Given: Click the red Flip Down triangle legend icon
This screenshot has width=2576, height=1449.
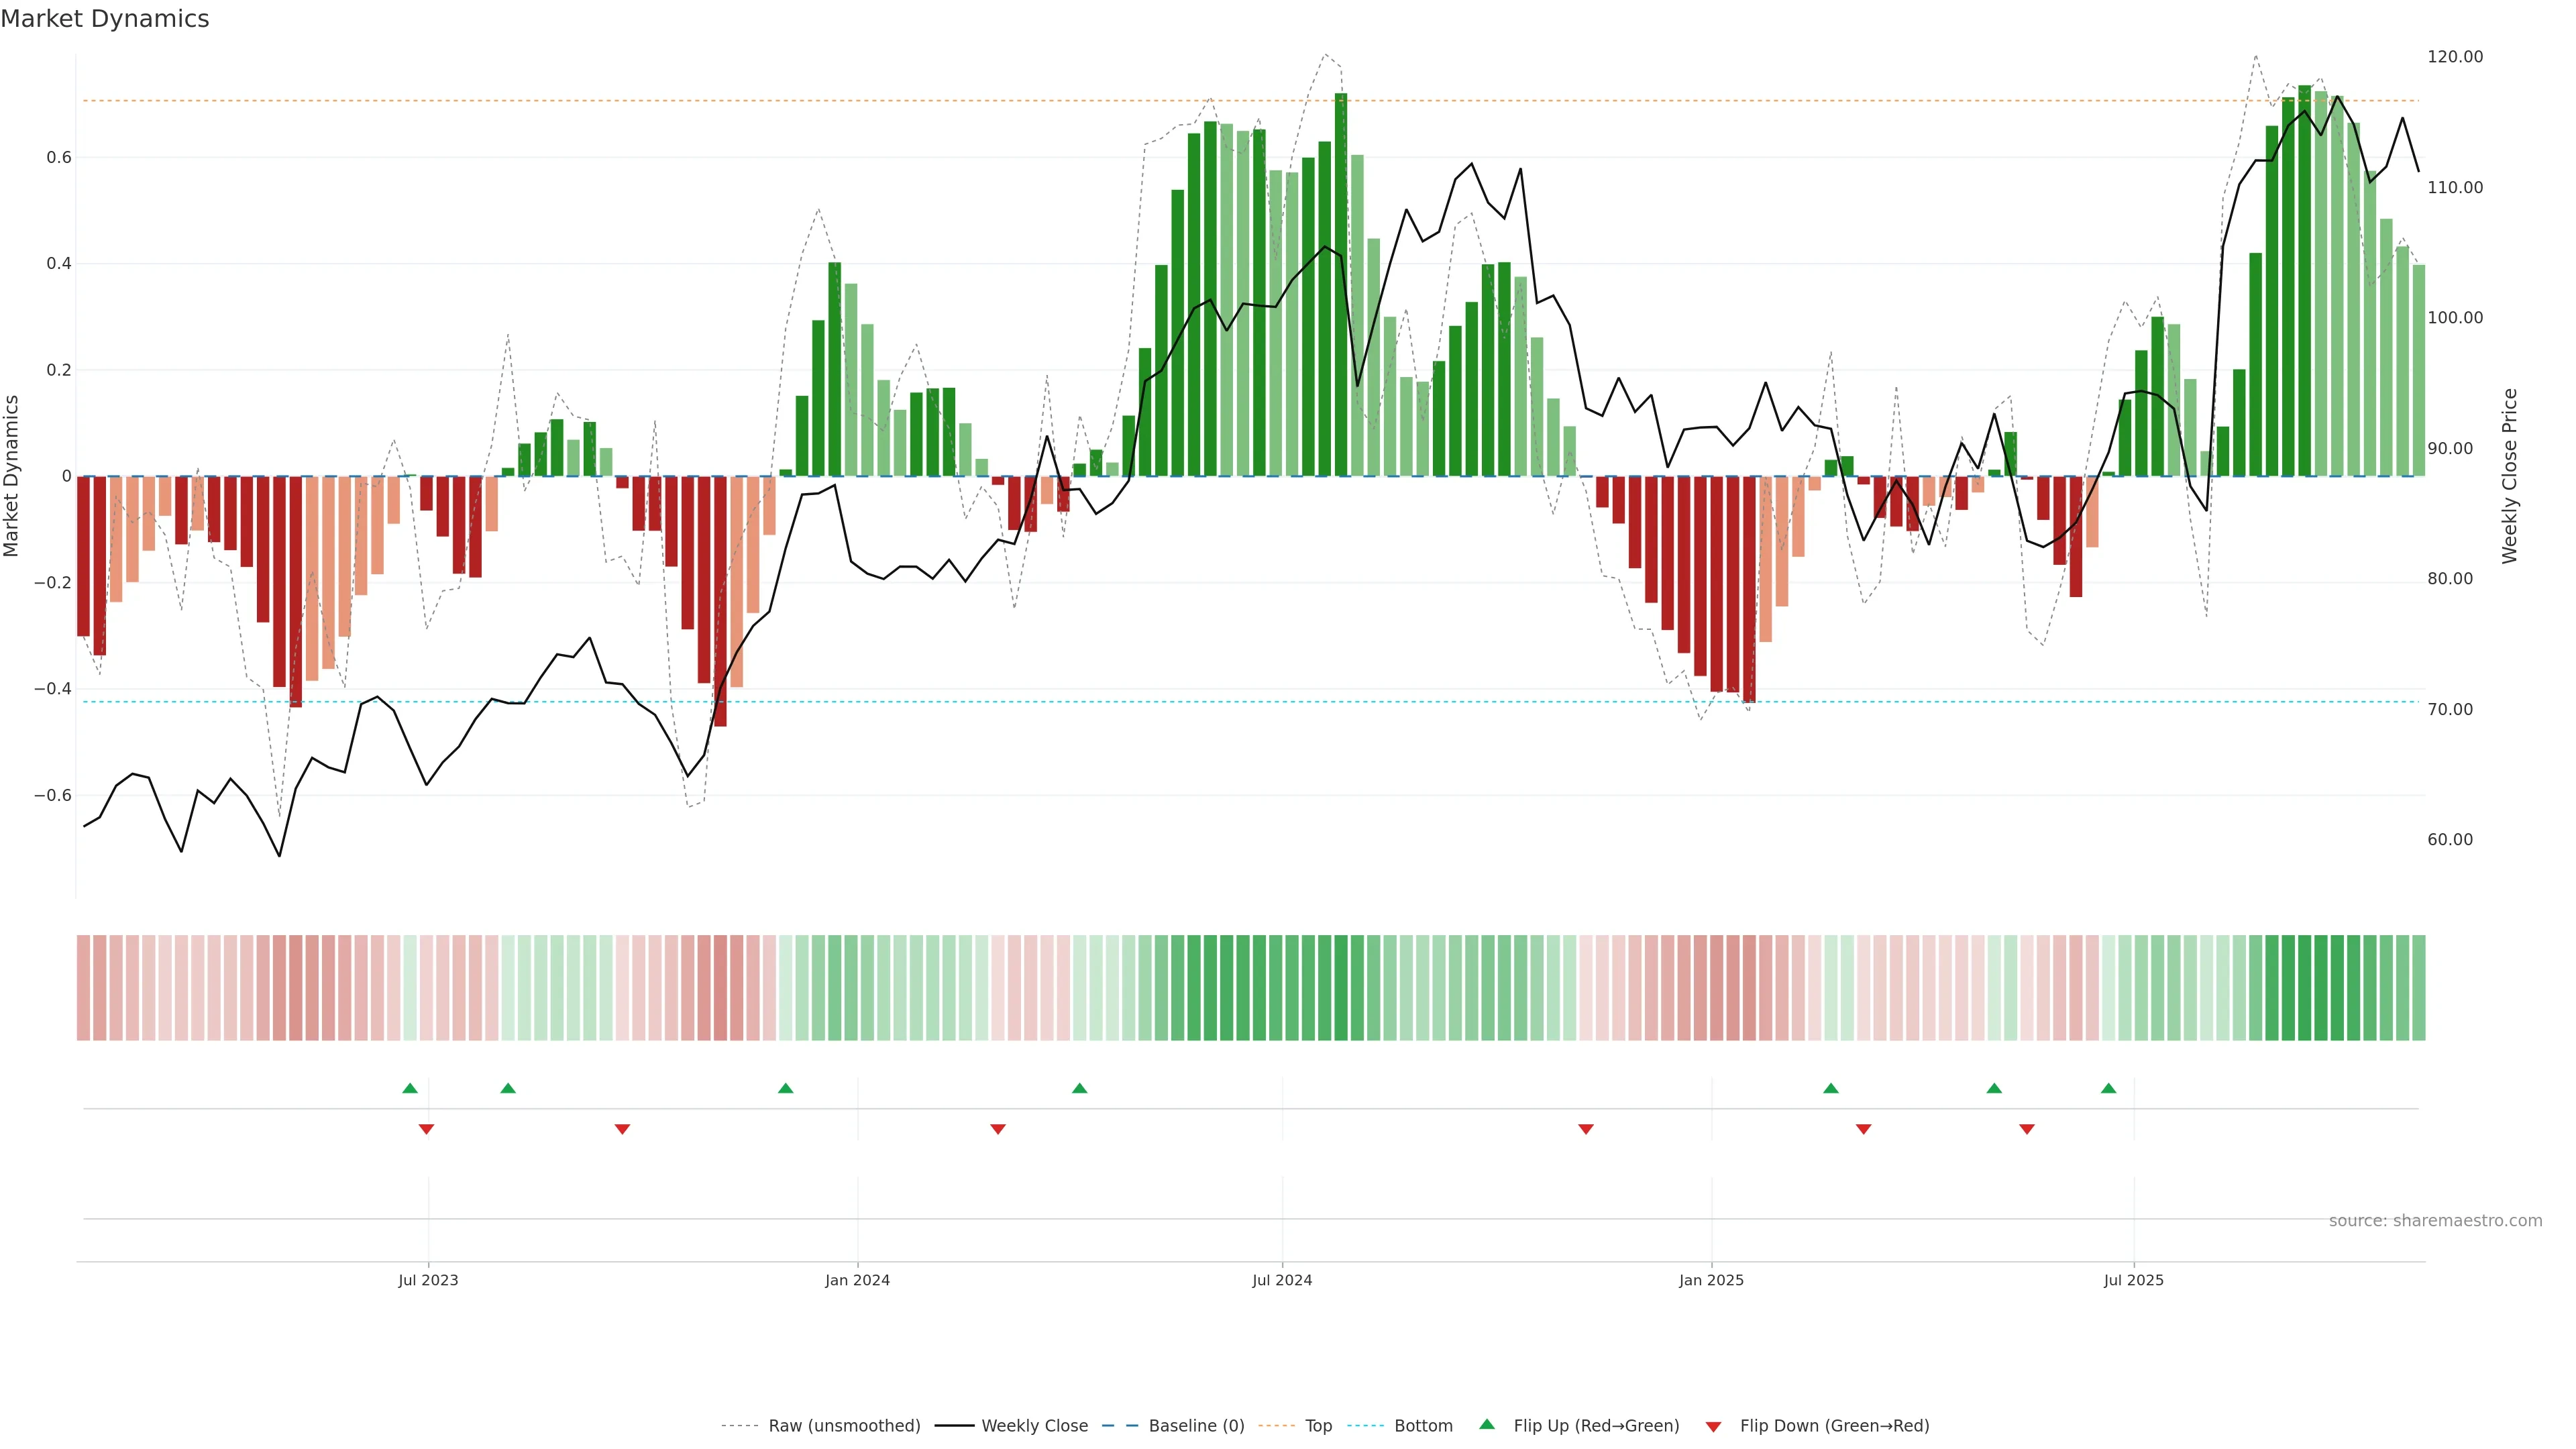Looking at the screenshot, I should coord(1713,1427).
